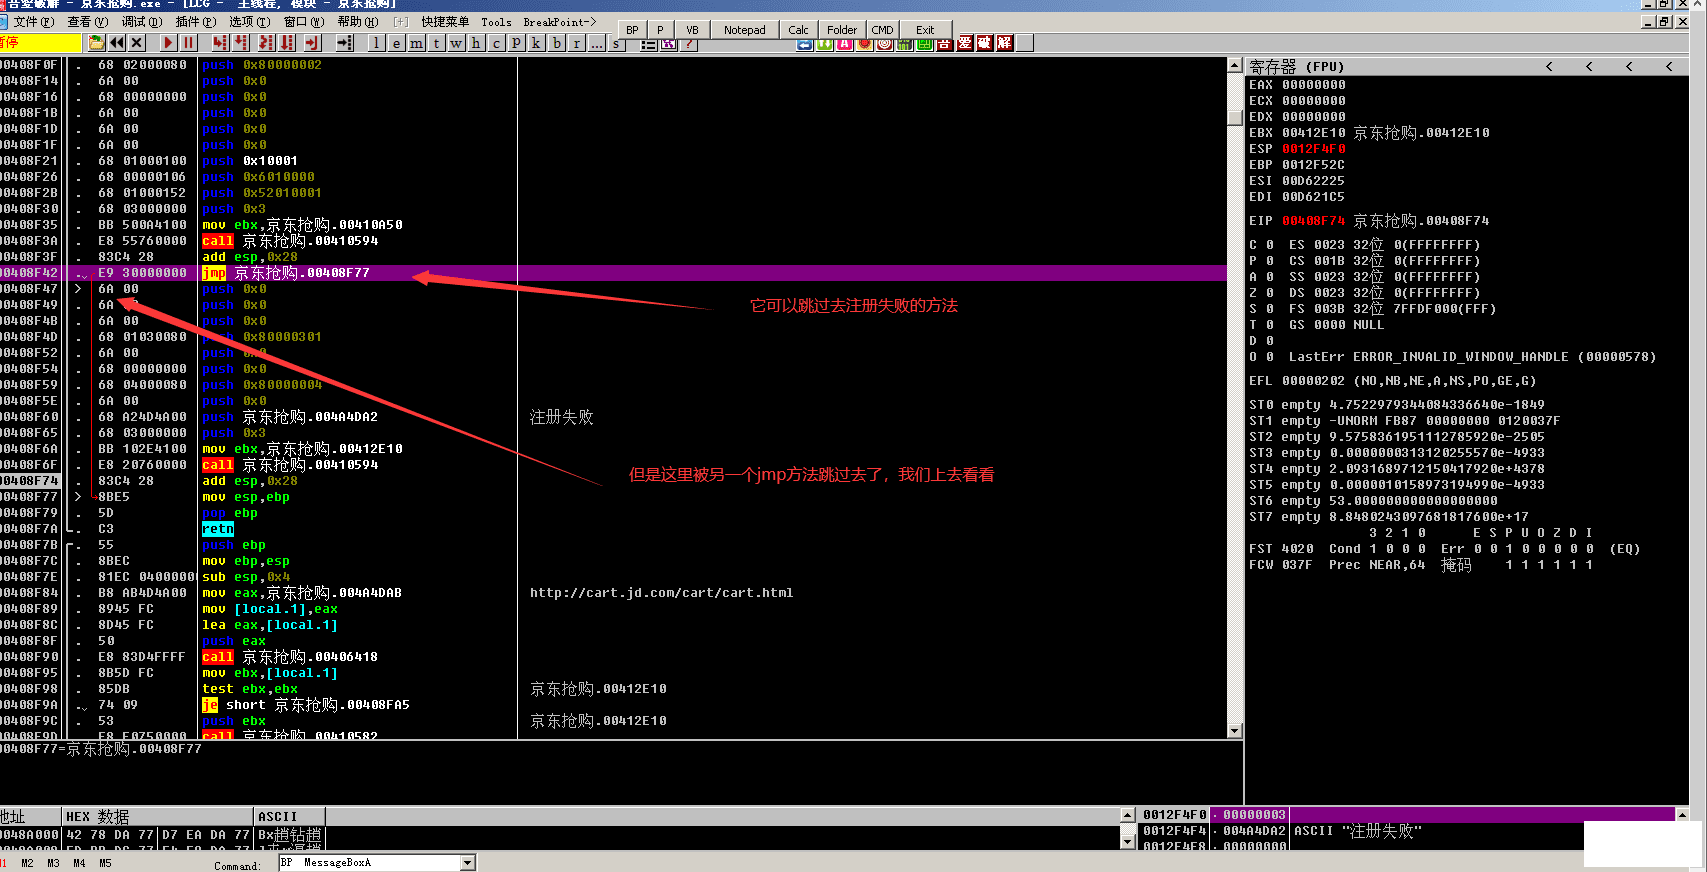Open Run Trace via the '...' icon
This screenshot has width=1707, height=872.
tap(596, 42)
